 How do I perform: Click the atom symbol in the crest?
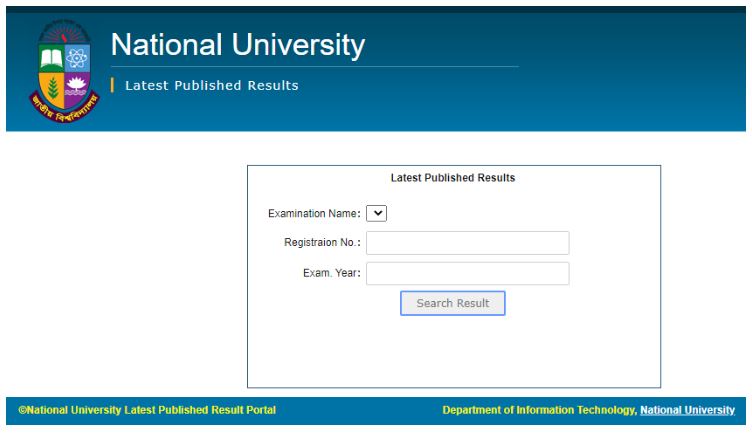[76, 58]
